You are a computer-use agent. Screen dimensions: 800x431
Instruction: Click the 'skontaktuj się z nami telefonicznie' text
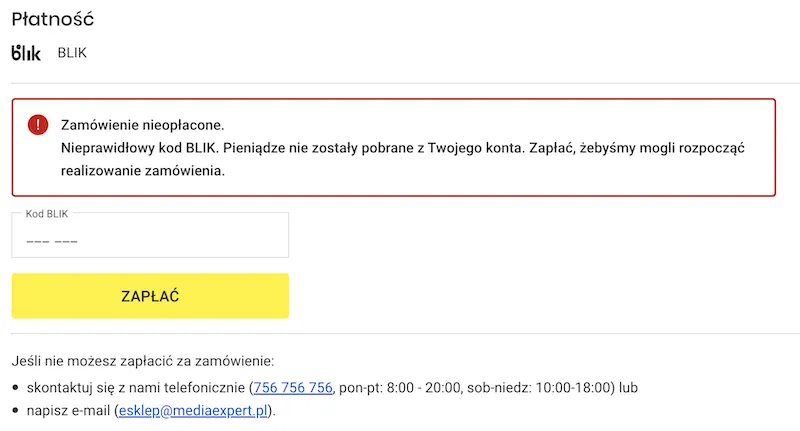(x=136, y=387)
